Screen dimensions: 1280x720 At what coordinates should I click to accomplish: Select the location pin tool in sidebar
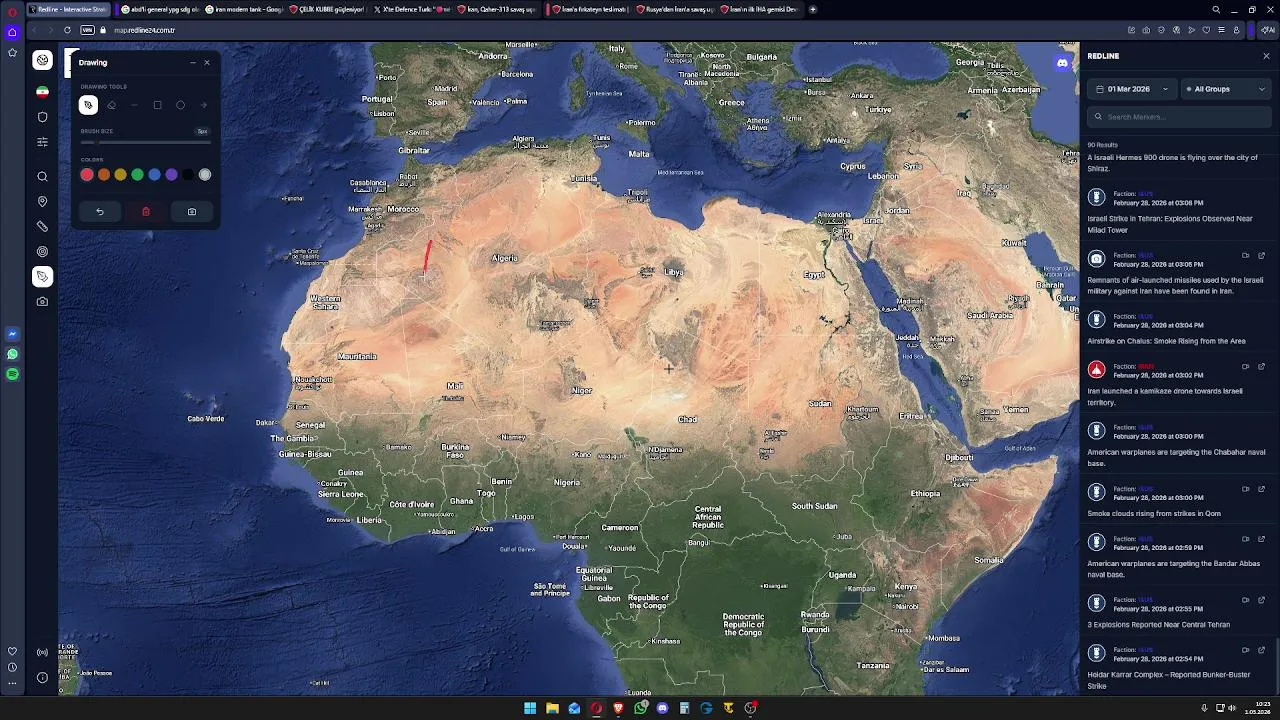[x=42, y=202]
